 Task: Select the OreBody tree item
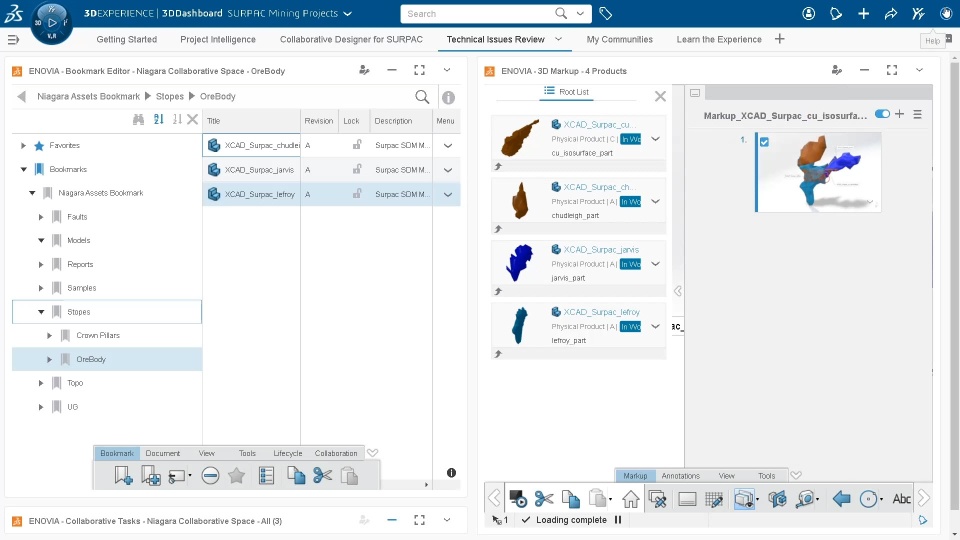click(x=107, y=359)
